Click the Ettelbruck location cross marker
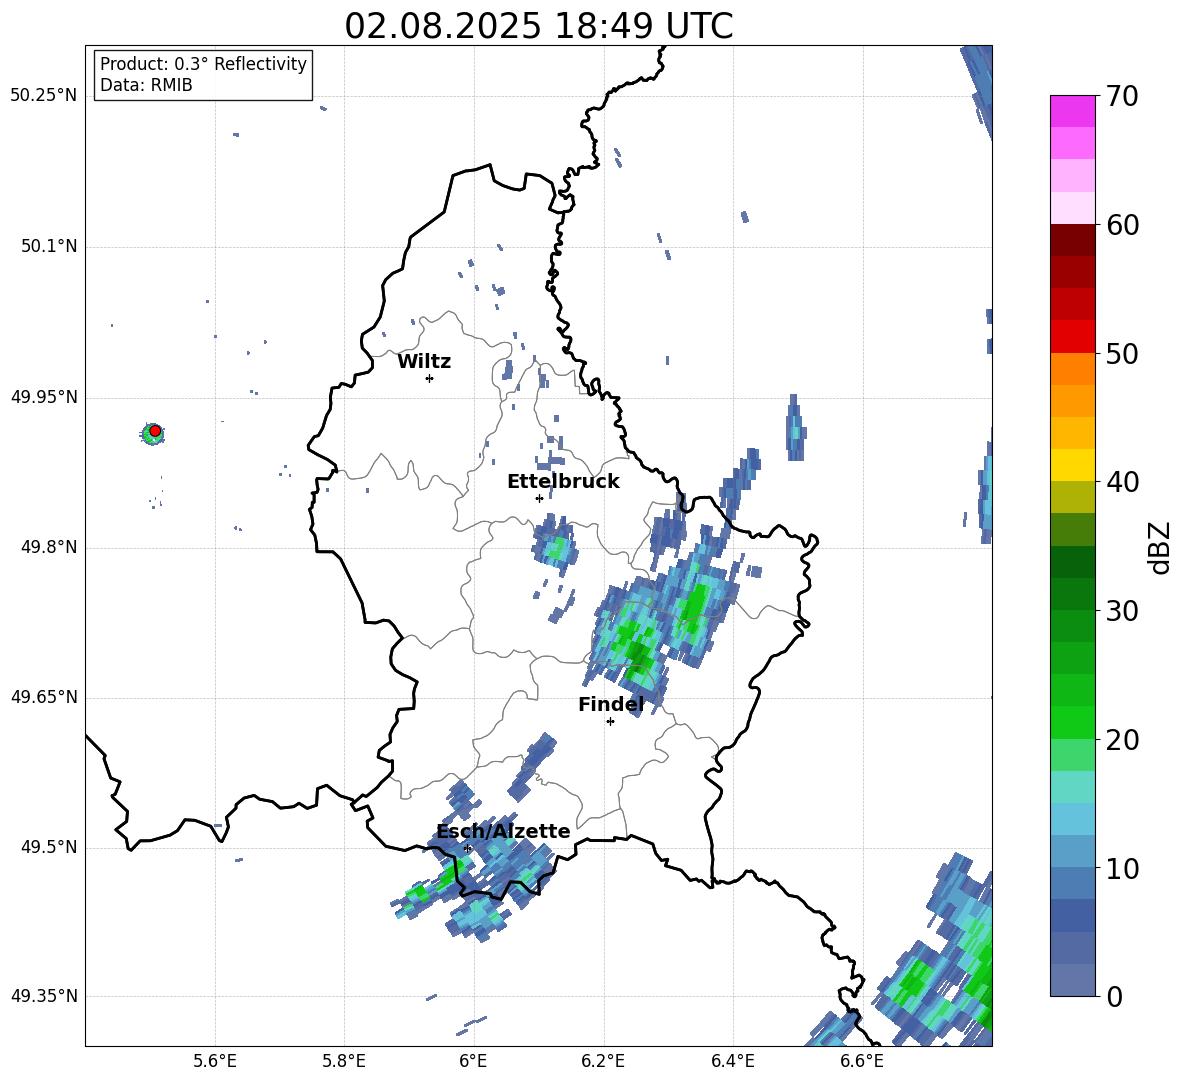 539,498
